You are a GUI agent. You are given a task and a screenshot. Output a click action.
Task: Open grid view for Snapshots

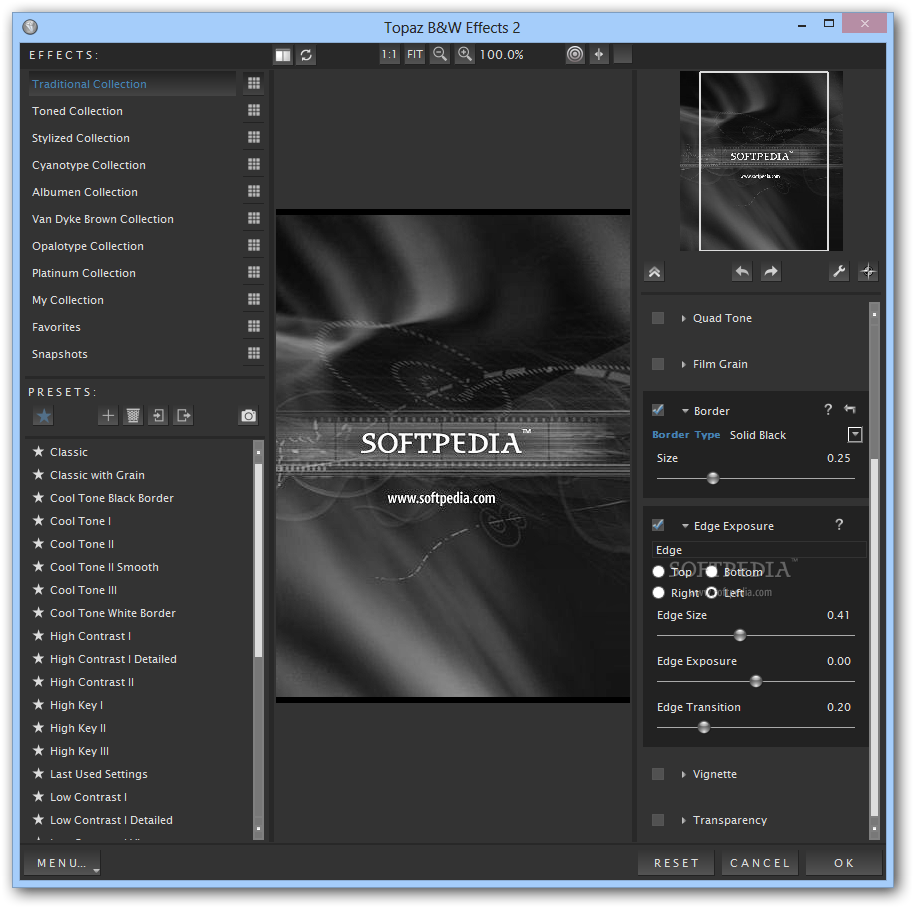point(254,353)
